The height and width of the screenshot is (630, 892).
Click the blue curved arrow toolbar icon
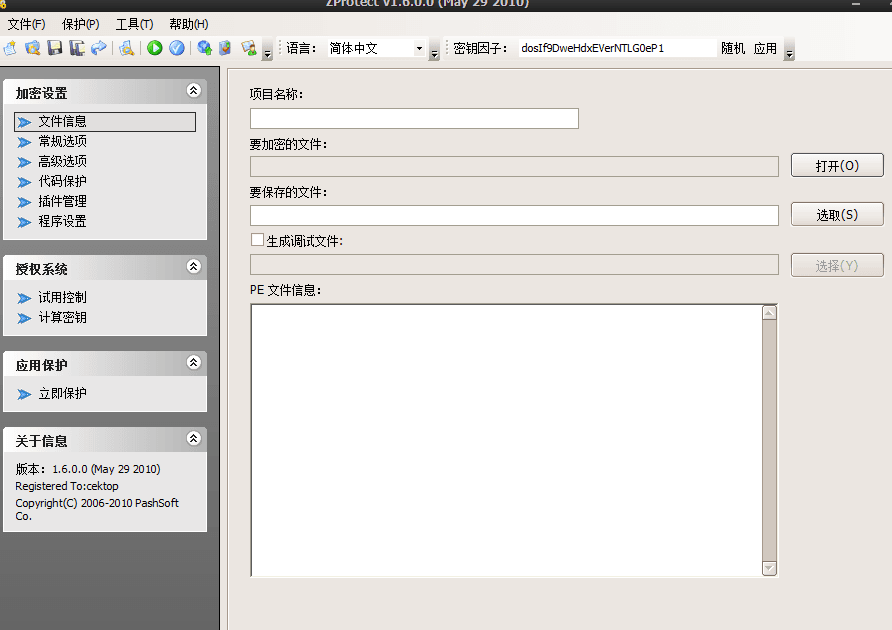98,48
